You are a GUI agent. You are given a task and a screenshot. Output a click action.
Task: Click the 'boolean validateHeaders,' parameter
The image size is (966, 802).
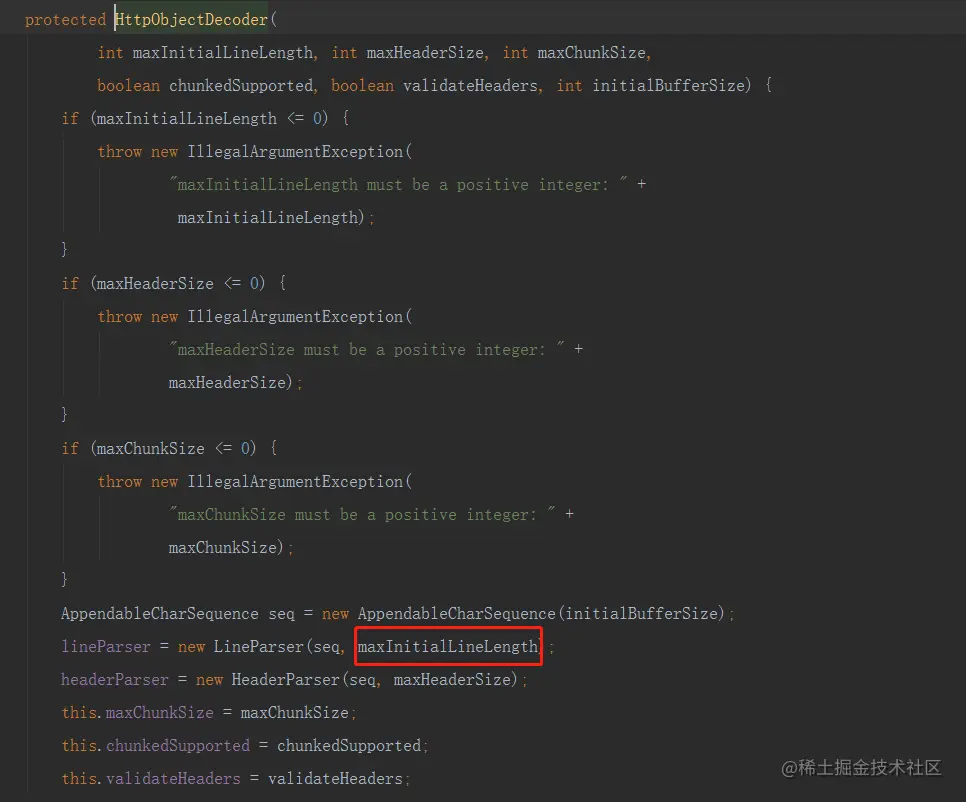[x=437, y=86]
